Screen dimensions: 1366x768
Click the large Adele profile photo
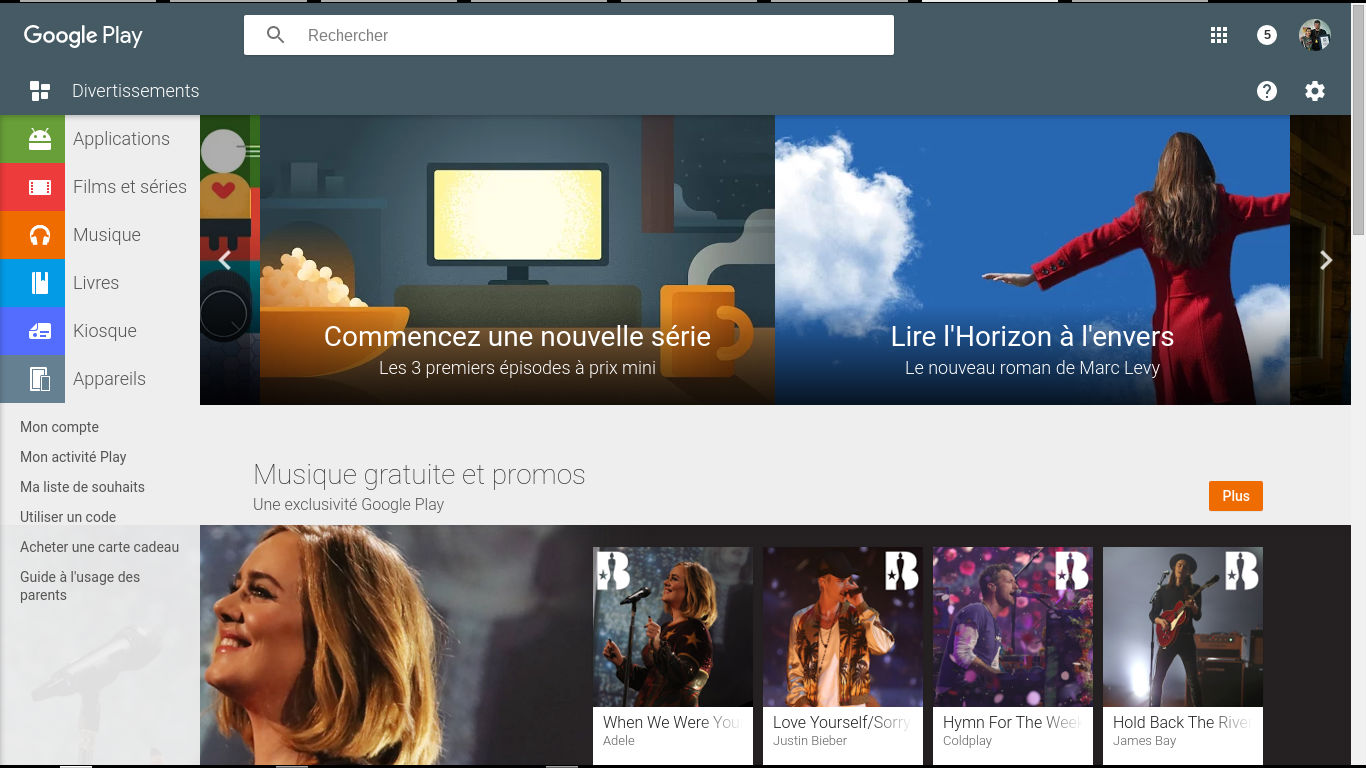(395, 645)
